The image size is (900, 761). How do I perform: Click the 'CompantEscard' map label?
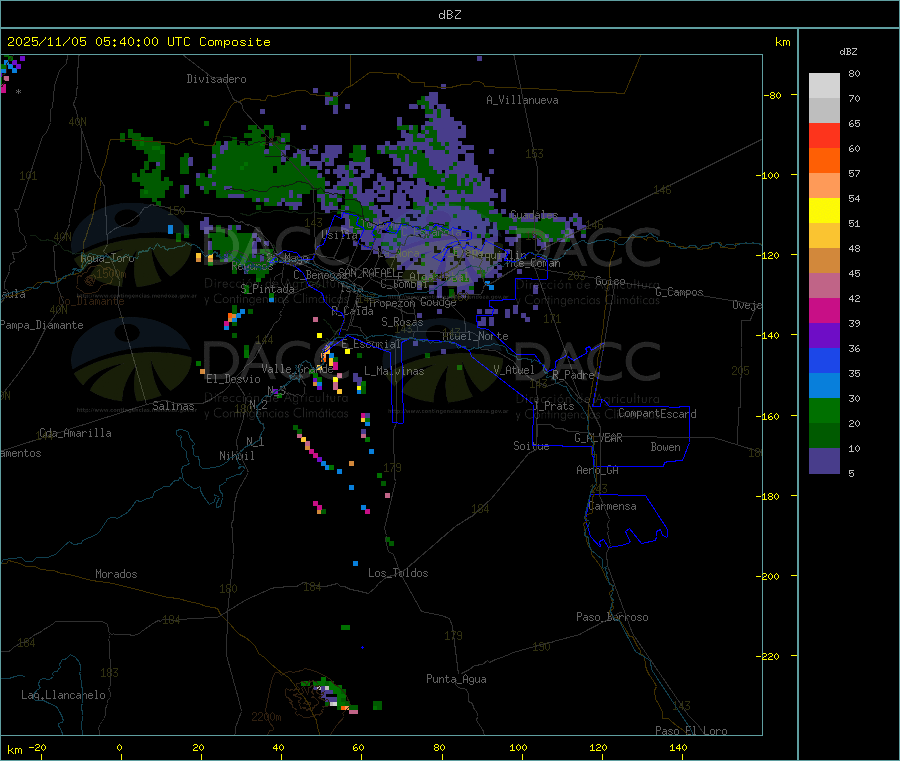tap(657, 414)
